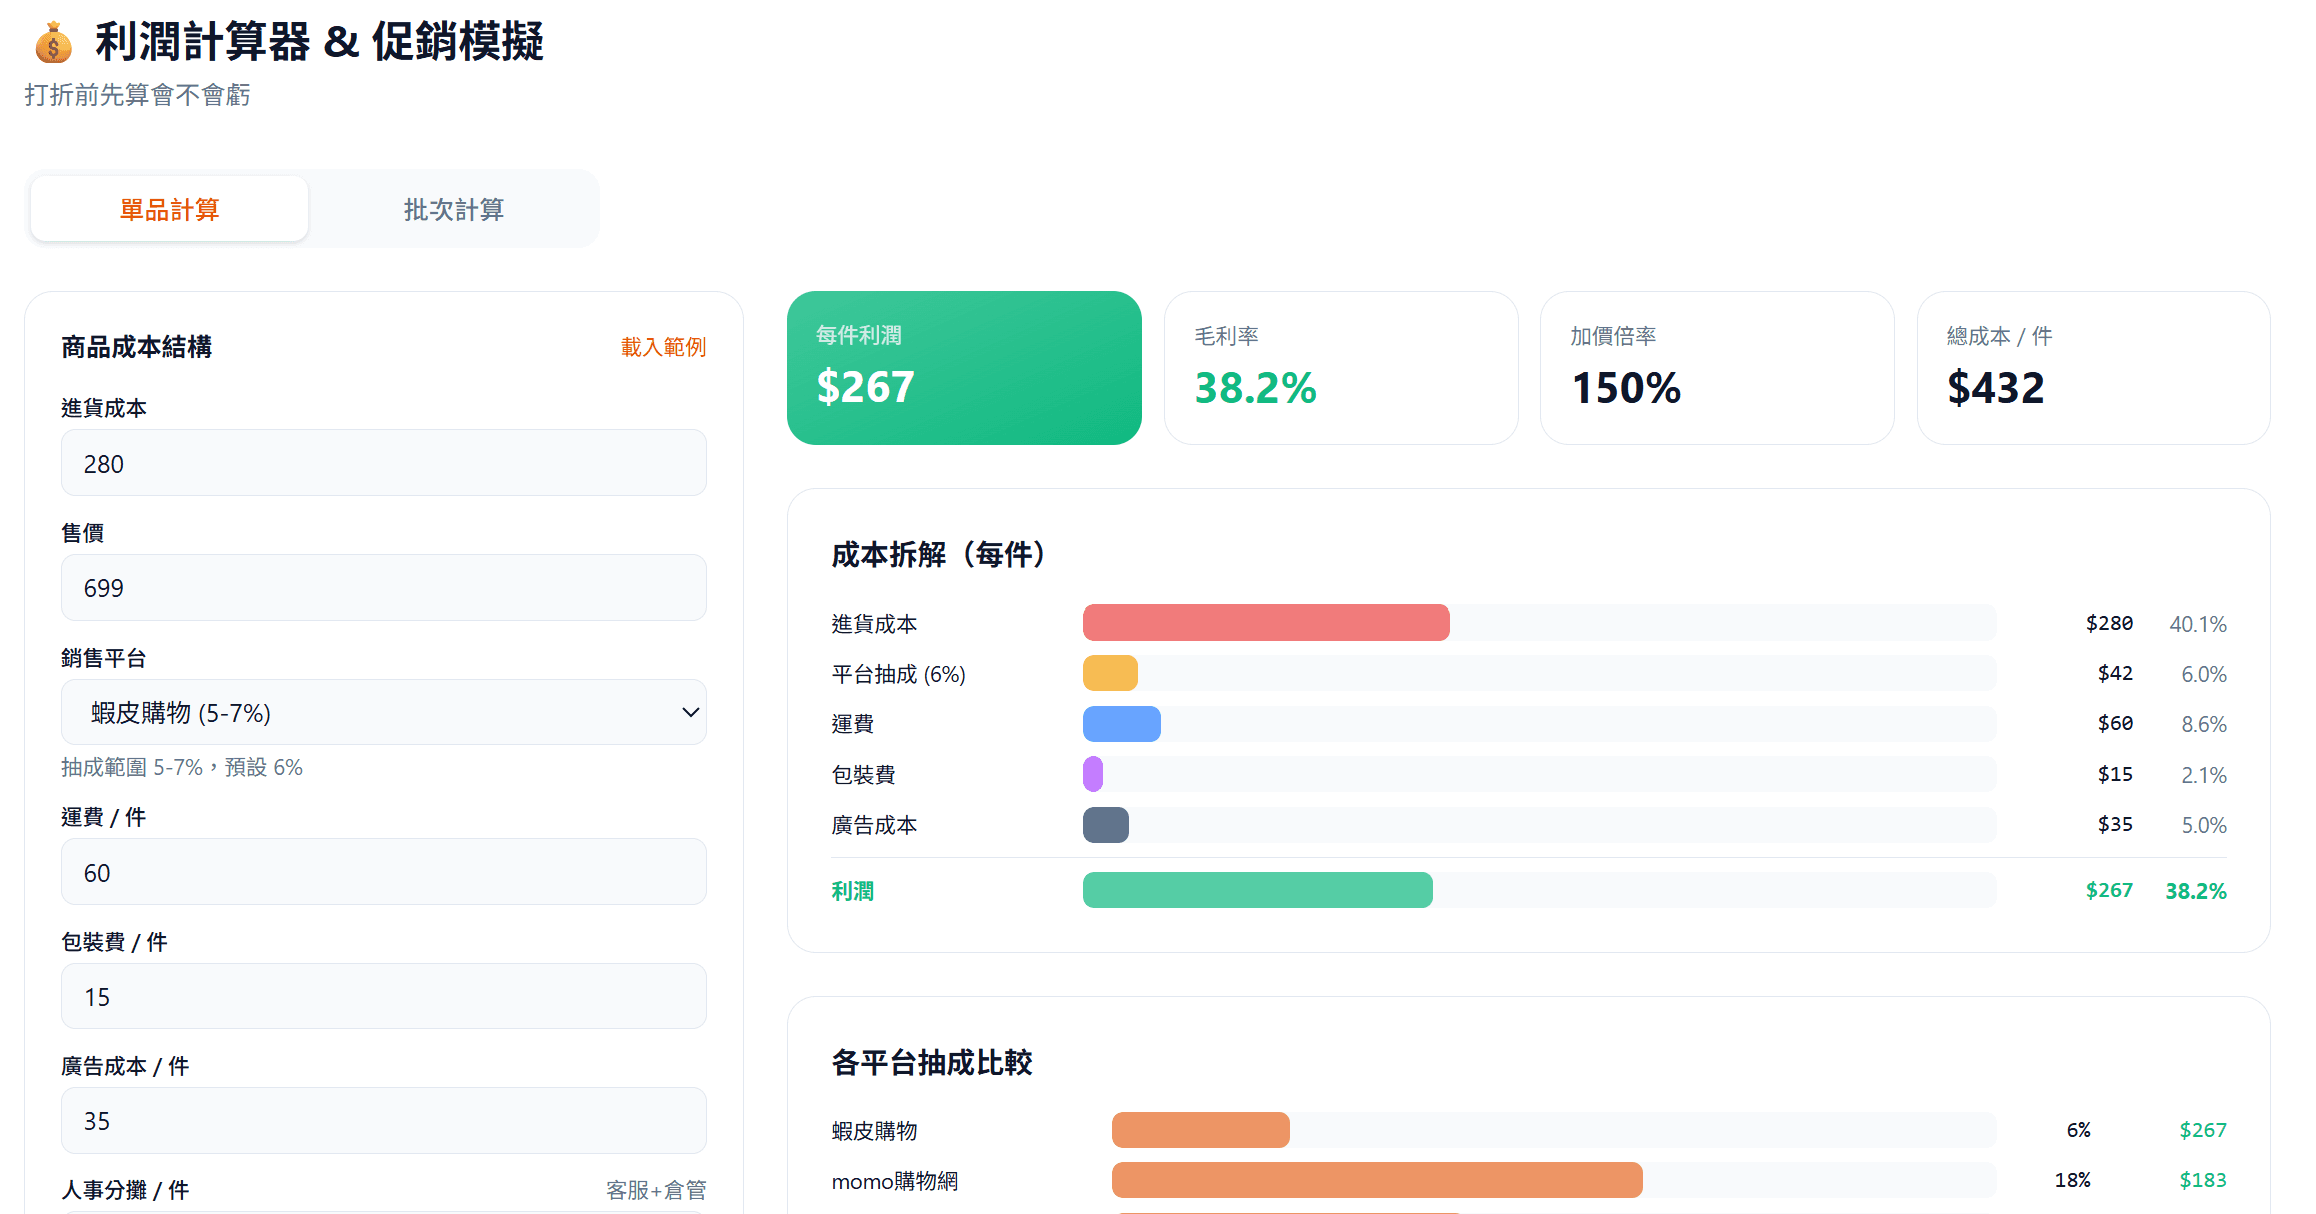Click the 載入範例 link
Screen dimensions: 2316x1214
[663, 347]
